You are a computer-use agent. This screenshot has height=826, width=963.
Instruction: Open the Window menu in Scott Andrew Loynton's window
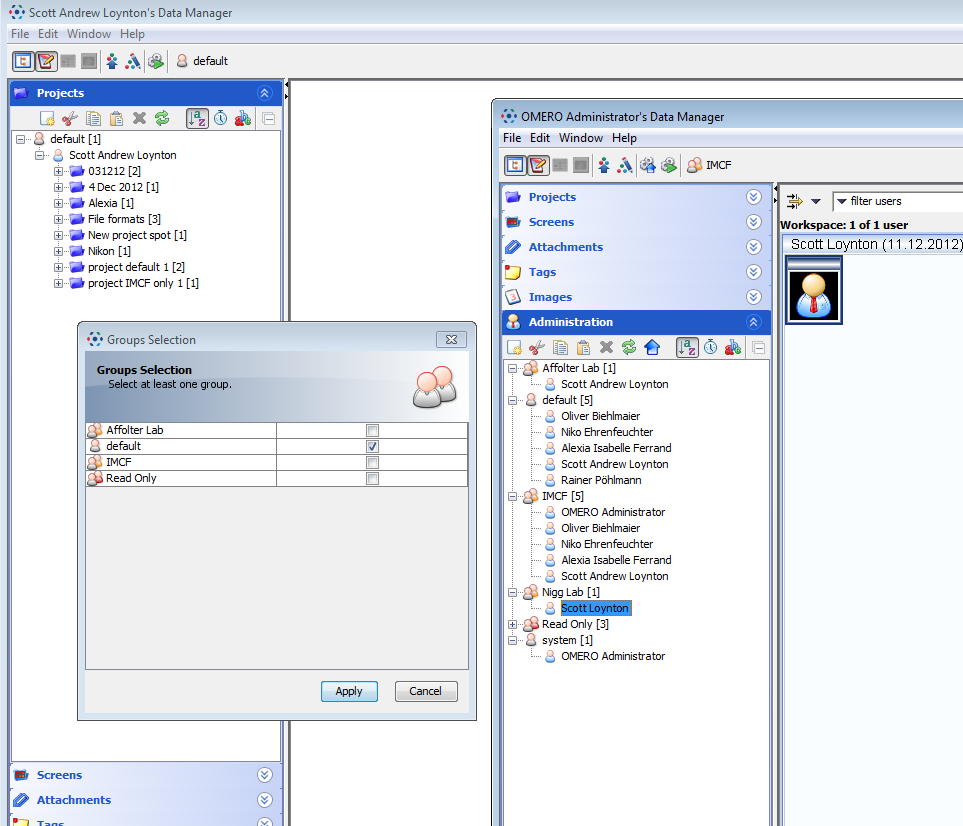(89, 34)
